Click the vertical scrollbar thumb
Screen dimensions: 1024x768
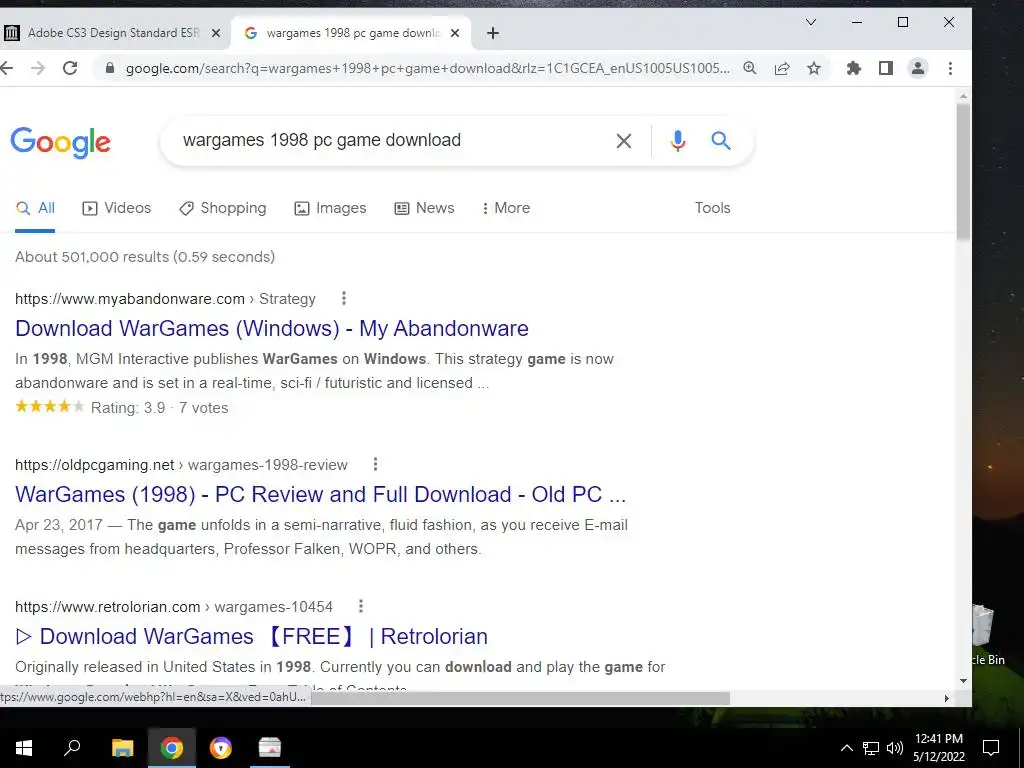[x=963, y=171]
